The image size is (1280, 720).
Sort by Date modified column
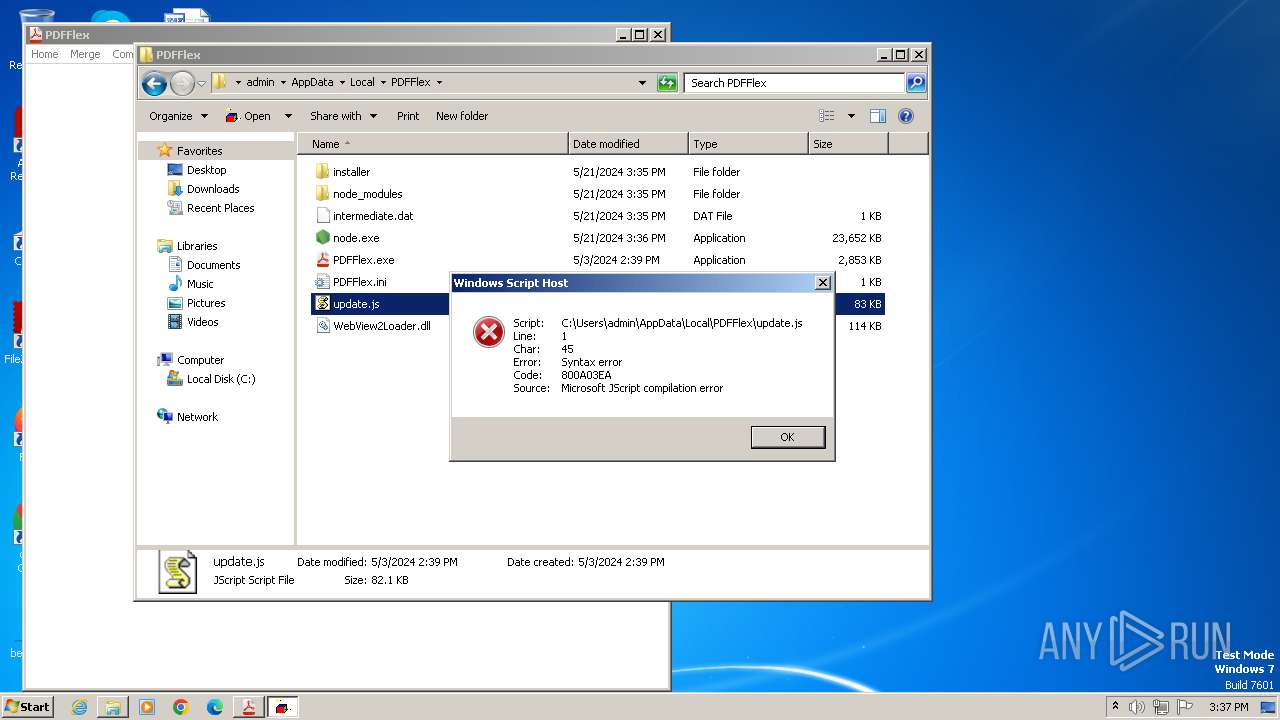point(628,144)
